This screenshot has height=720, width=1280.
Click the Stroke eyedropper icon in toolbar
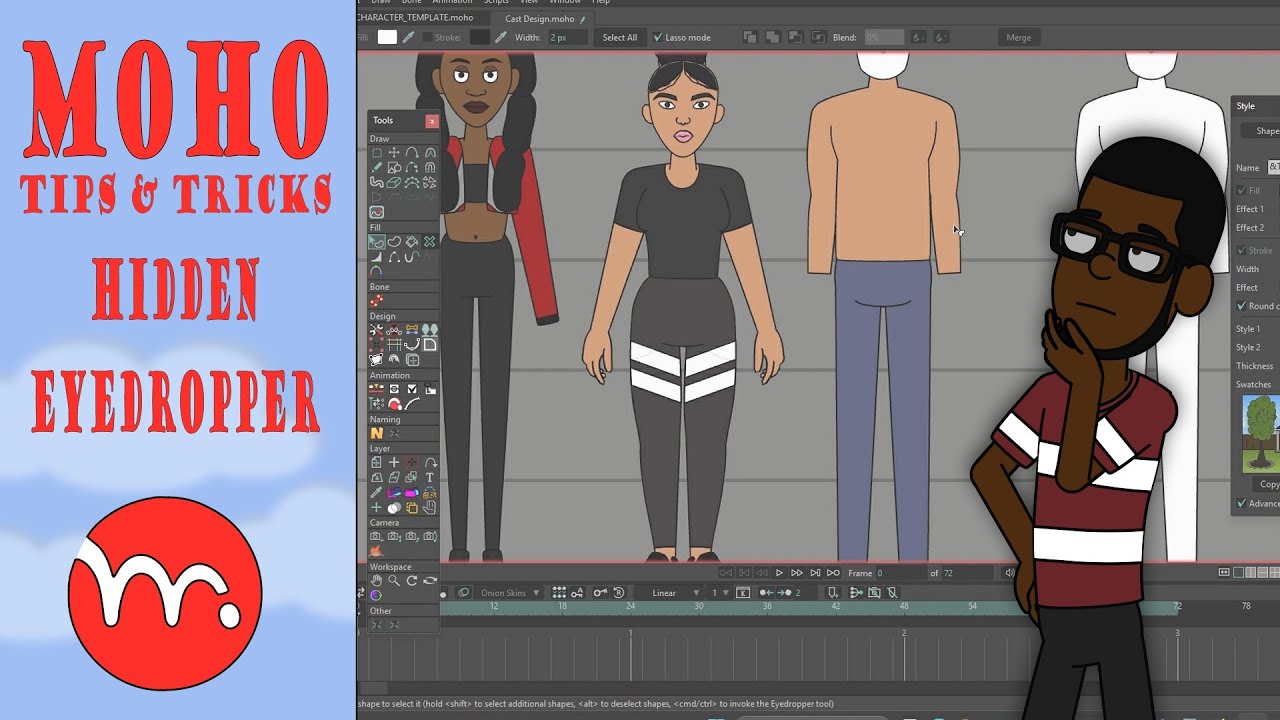pyautogui.click(x=501, y=37)
